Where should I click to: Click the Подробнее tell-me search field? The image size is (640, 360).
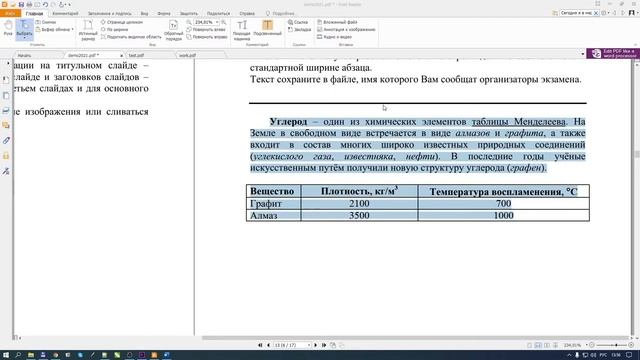click(x=280, y=13)
